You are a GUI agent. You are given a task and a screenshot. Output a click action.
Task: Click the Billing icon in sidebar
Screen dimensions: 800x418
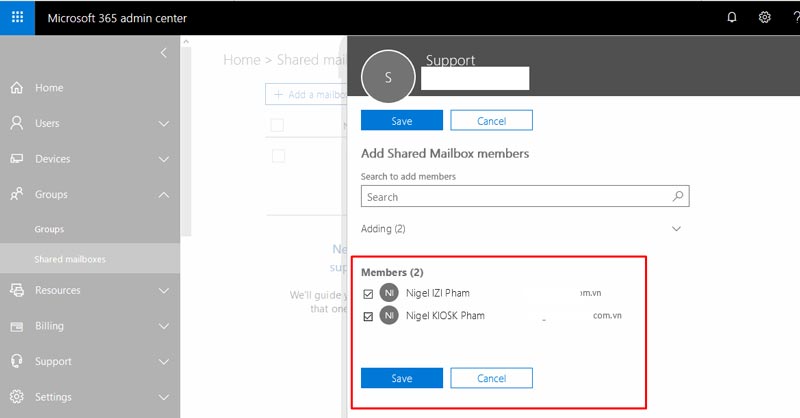point(17,326)
